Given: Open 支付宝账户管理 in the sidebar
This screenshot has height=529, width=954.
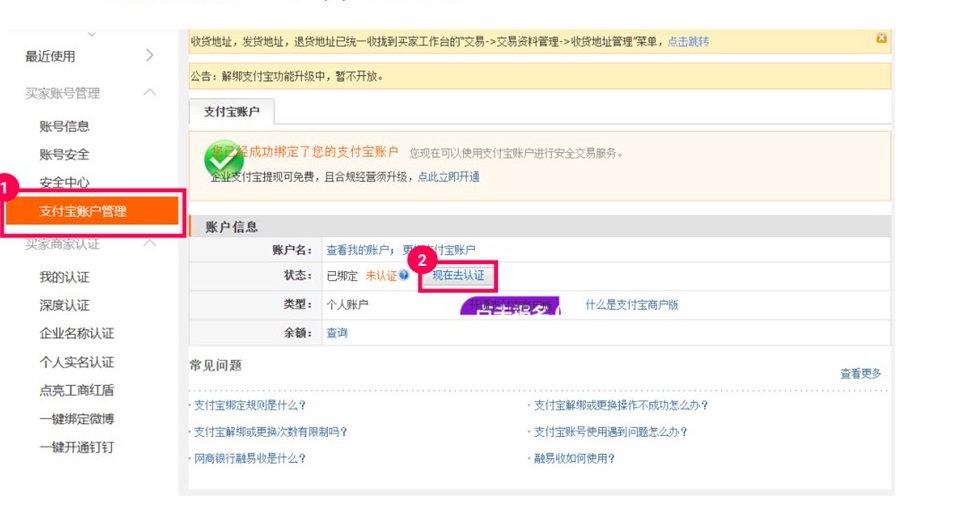Looking at the screenshot, I should tap(92, 211).
